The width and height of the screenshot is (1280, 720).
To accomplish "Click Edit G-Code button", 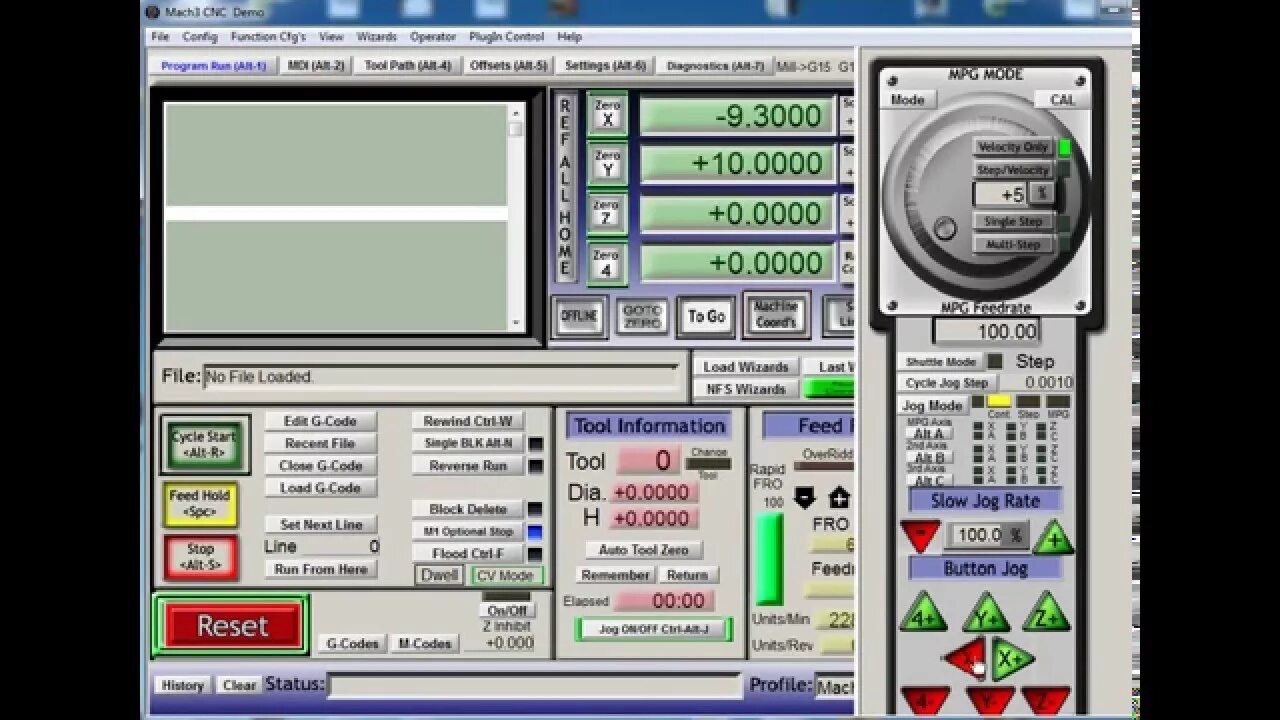I will click(x=320, y=421).
